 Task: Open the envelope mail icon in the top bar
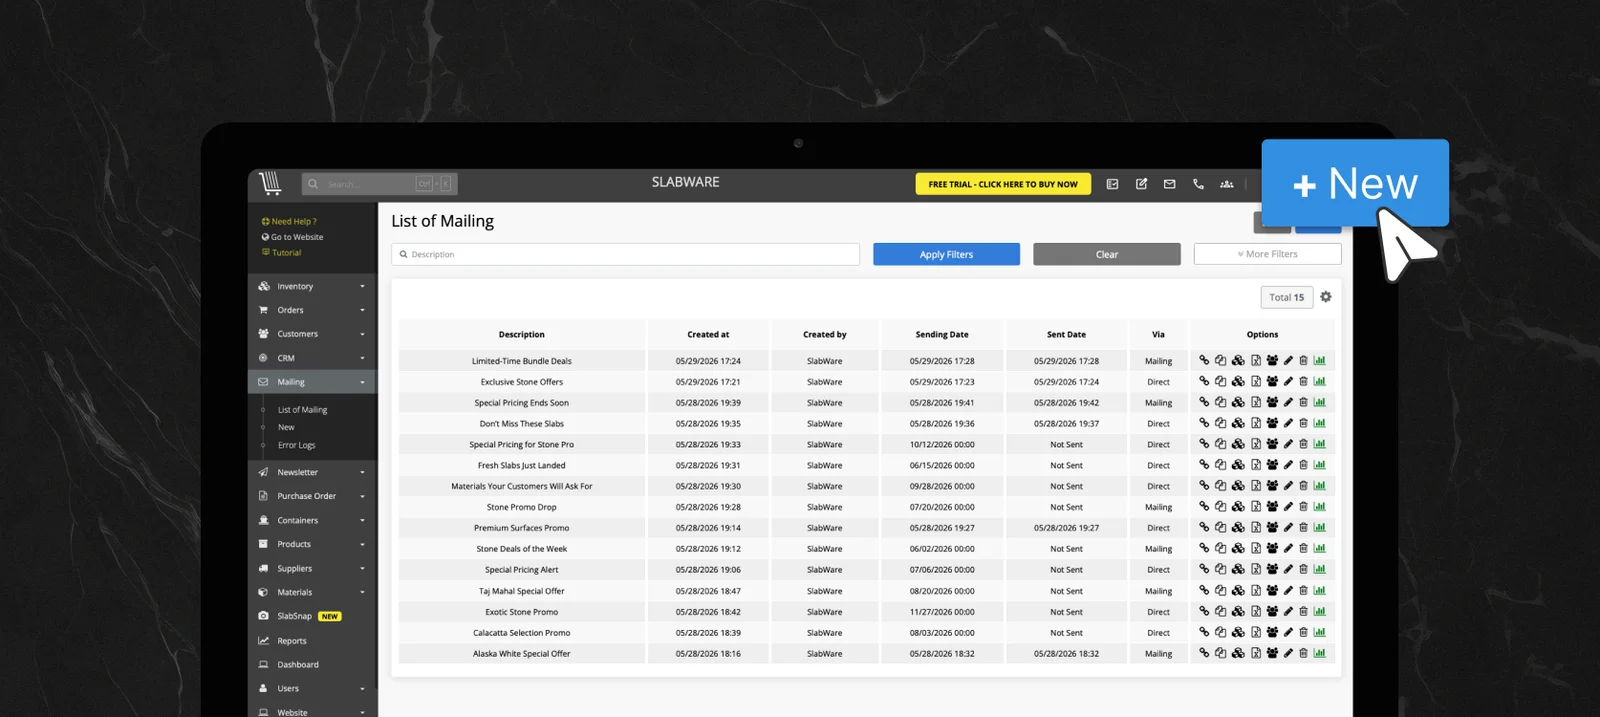click(1169, 184)
